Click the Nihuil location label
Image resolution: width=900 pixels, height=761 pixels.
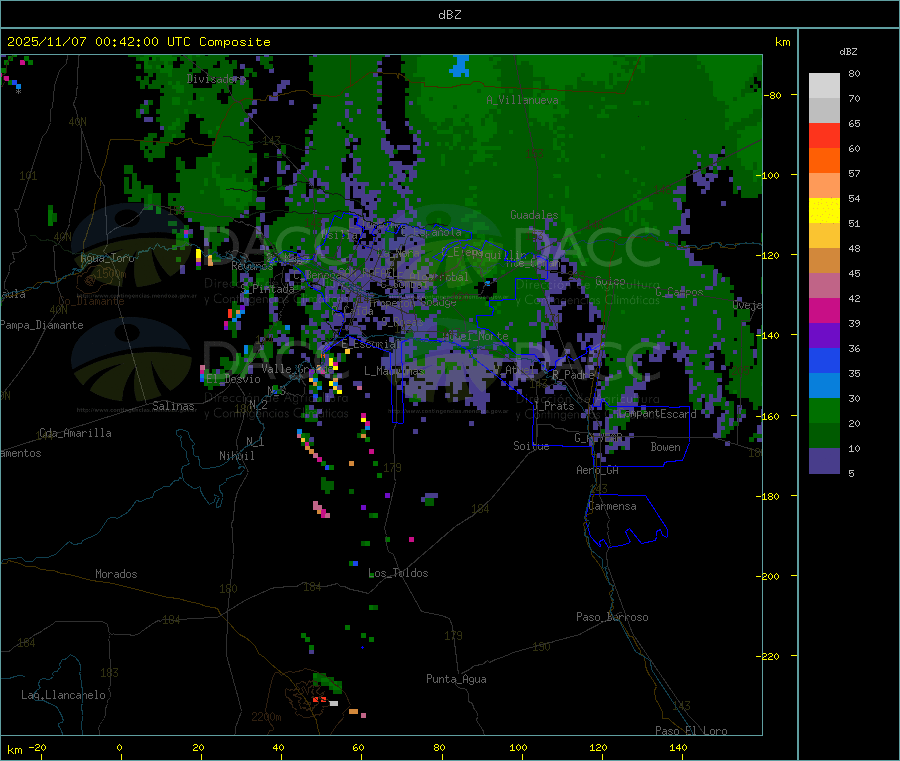(237, 456)
